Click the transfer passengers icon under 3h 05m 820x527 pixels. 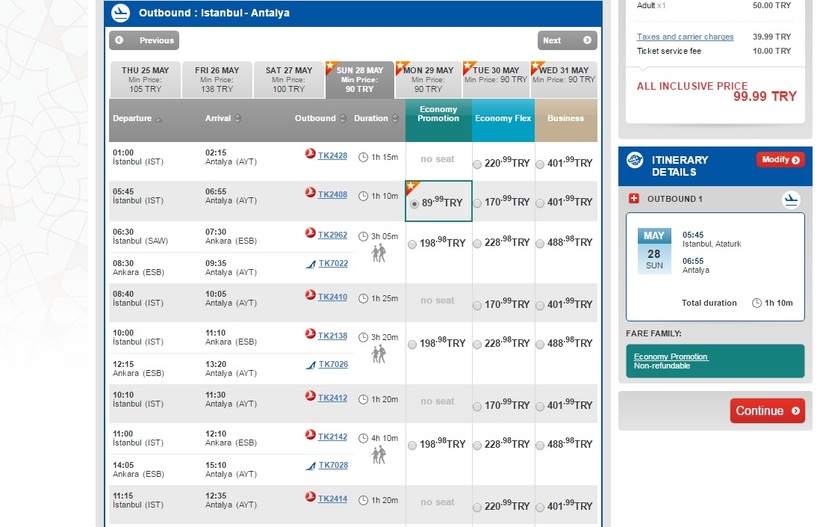click(379, 253)
